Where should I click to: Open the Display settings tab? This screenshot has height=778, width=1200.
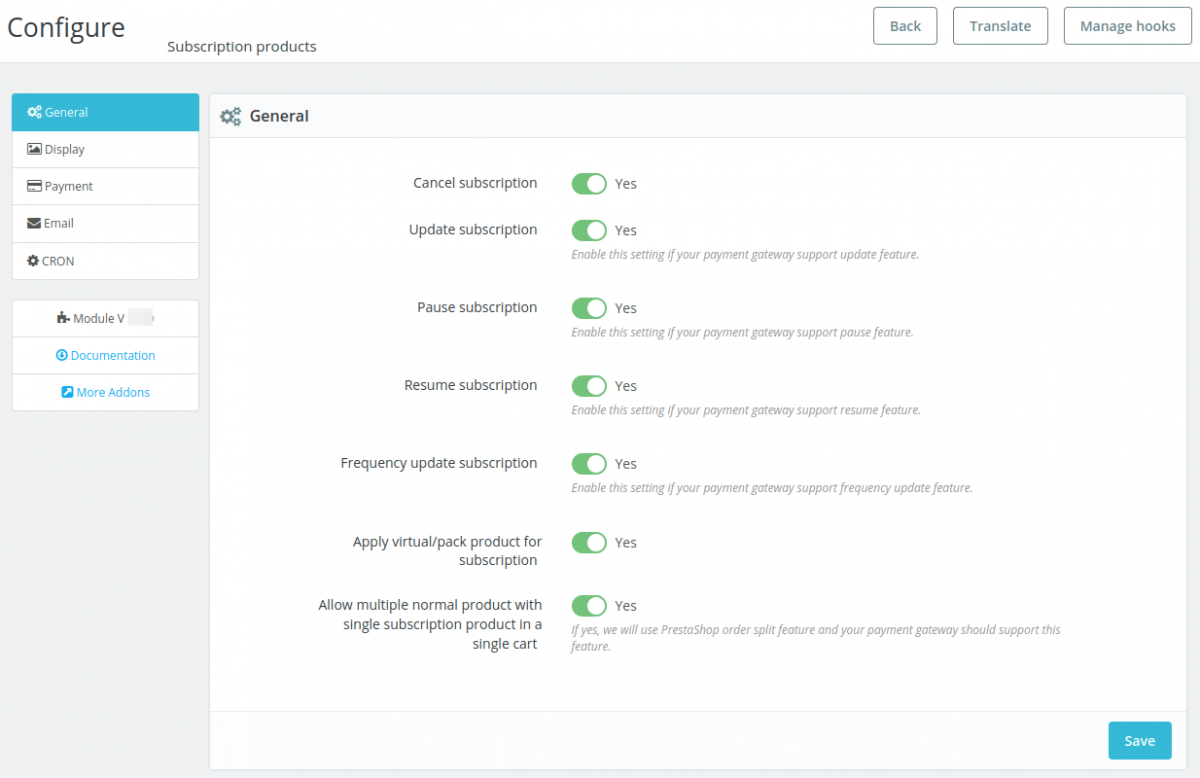[65, 149]
